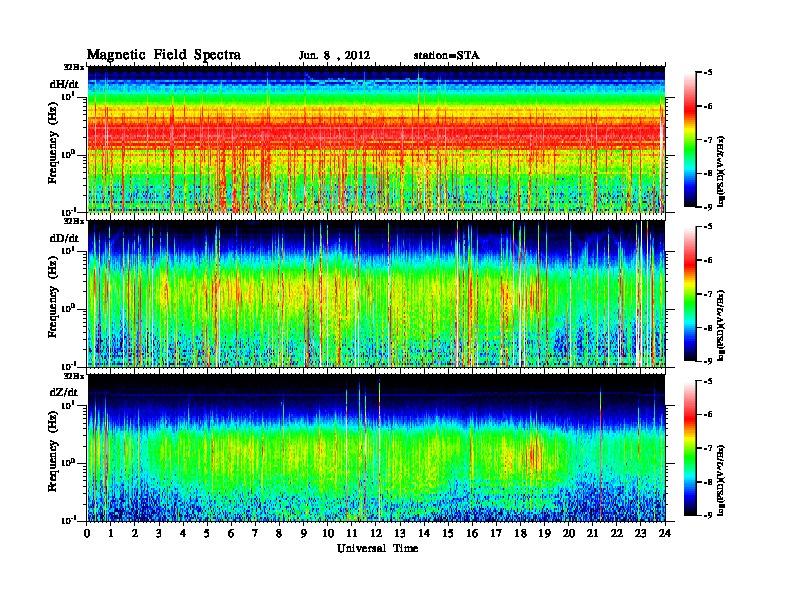Click the hour "18" tick label
Screen dimensions: 792x612
pyautogui.click(x=520, y=533)
